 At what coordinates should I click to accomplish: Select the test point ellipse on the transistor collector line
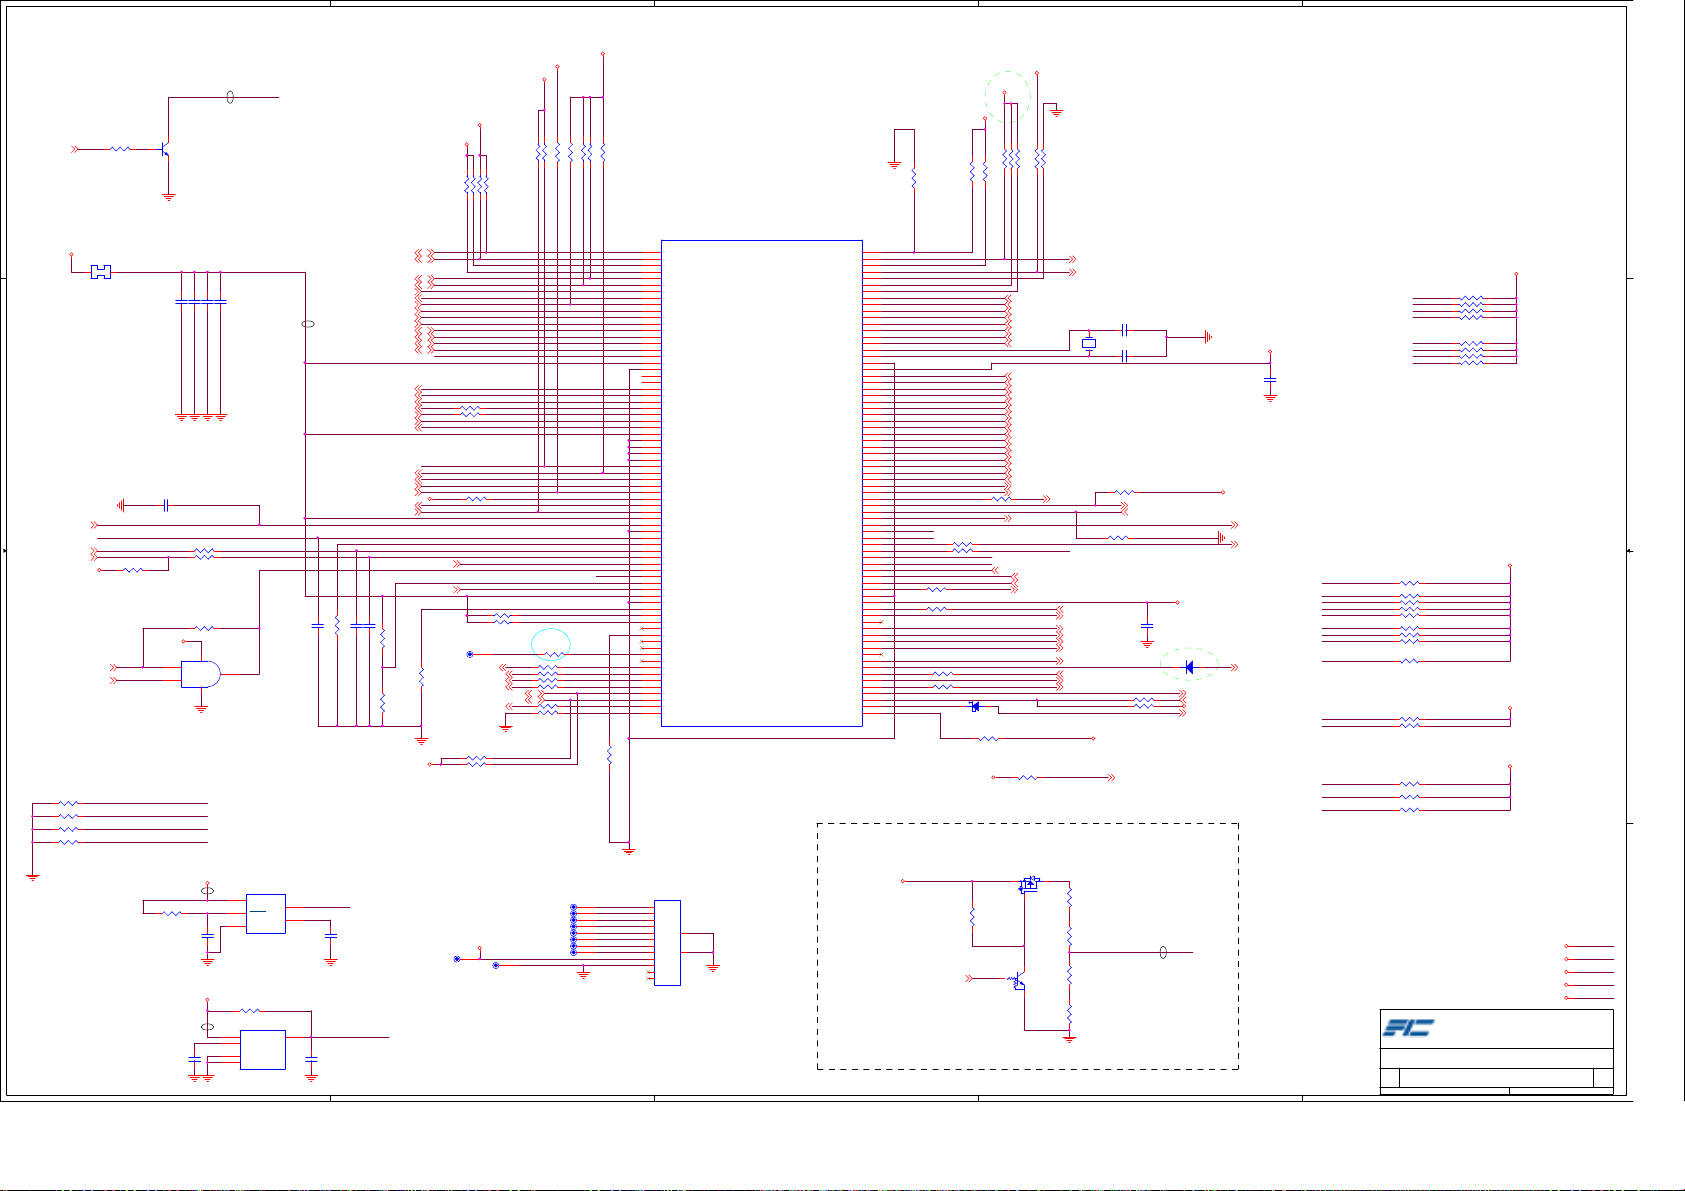click(231, 97)
